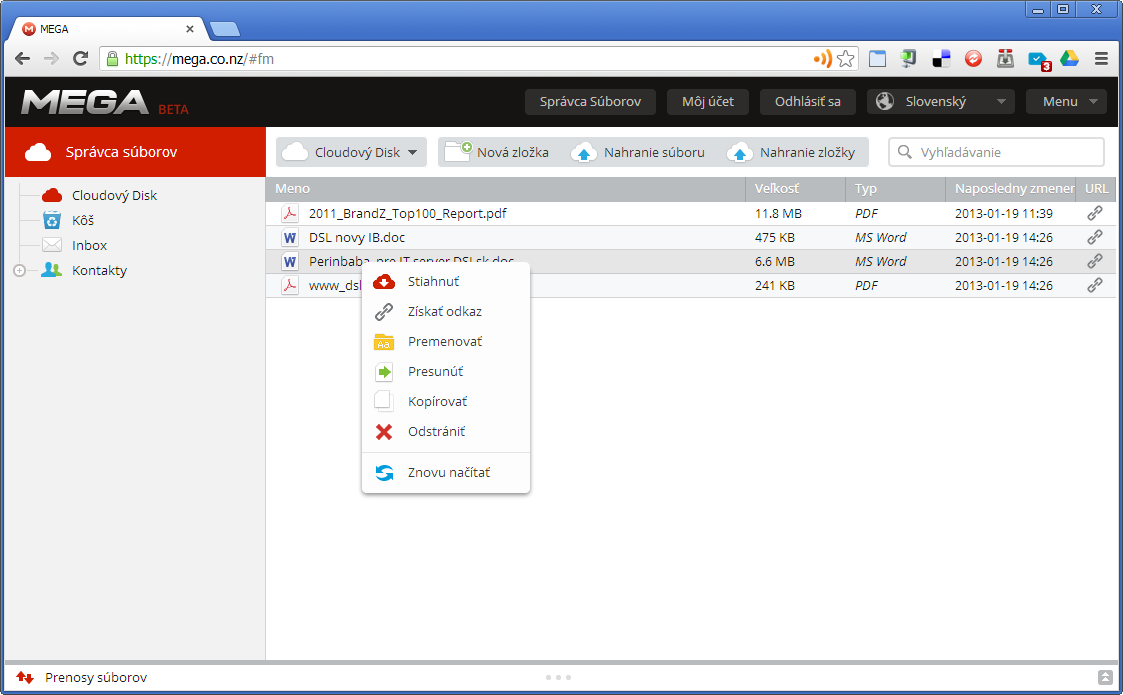Click the Inbox envelope icon
The image size is (1123, 695).
52,245
